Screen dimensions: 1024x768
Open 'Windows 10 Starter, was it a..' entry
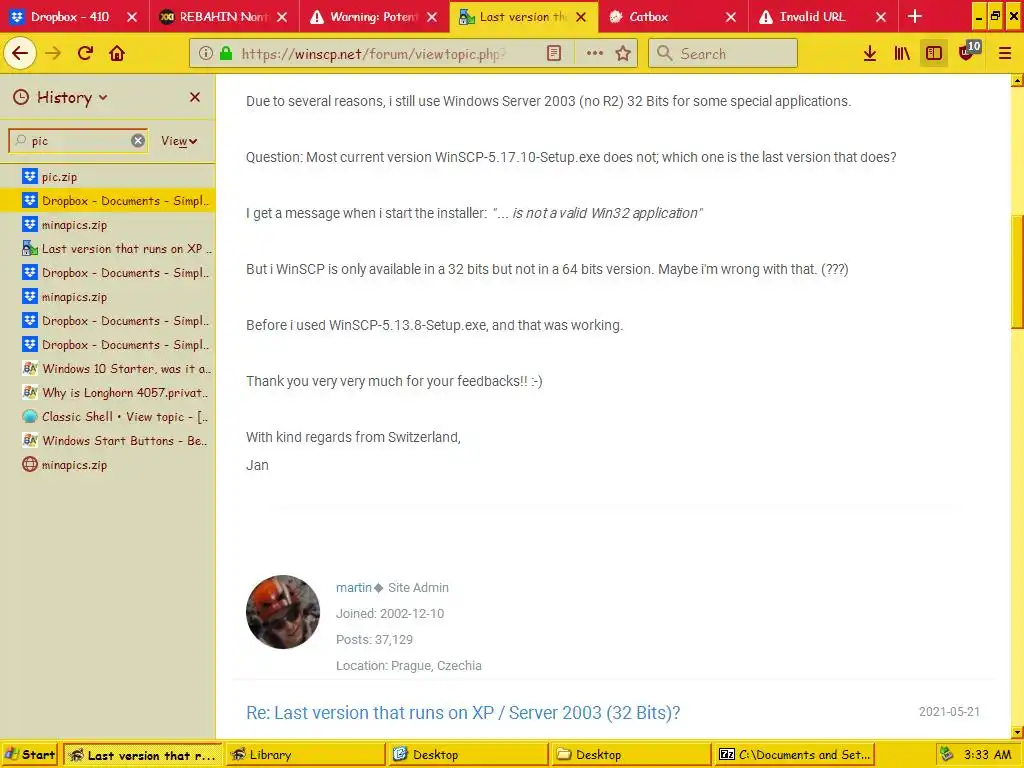click(x=108, y=368)
